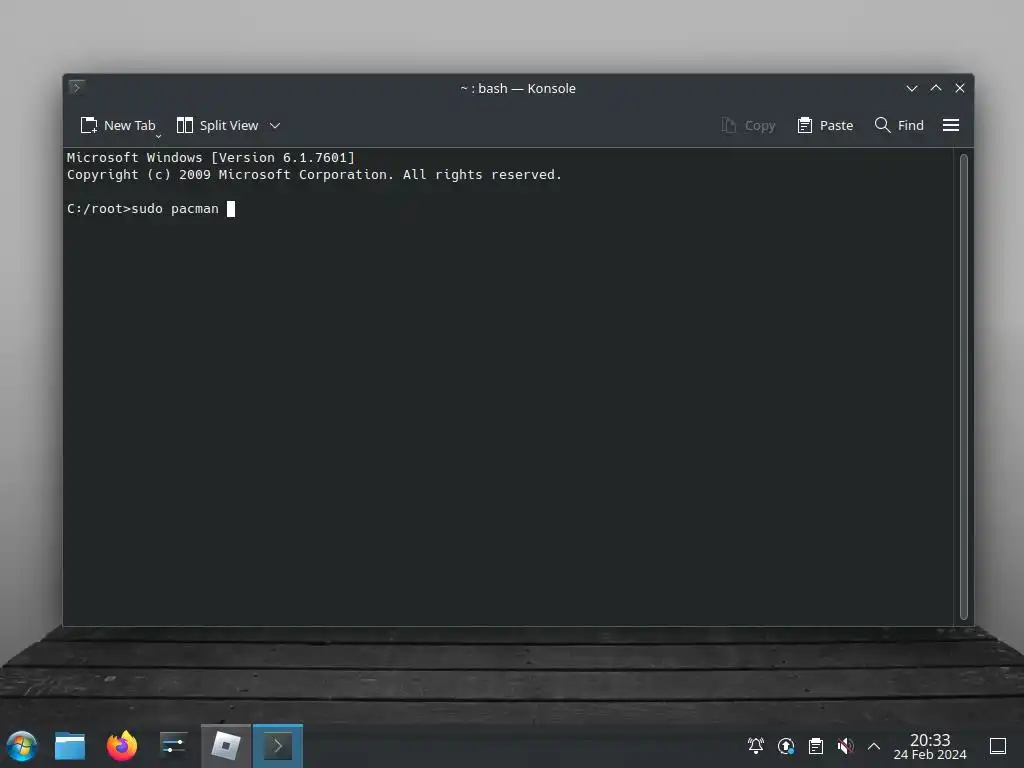This screenshot has width=1024, height=768.
Task: Open the Konsole hamburger menu
Action: pyautogui.click(x=951, y=125)
